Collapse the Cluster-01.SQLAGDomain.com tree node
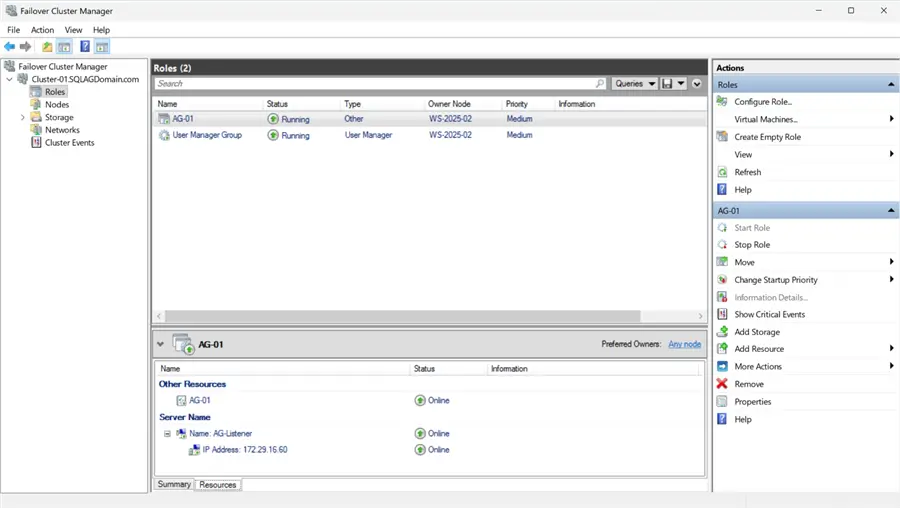This screenshot has width=900, height=508. [x=9, y=79]
